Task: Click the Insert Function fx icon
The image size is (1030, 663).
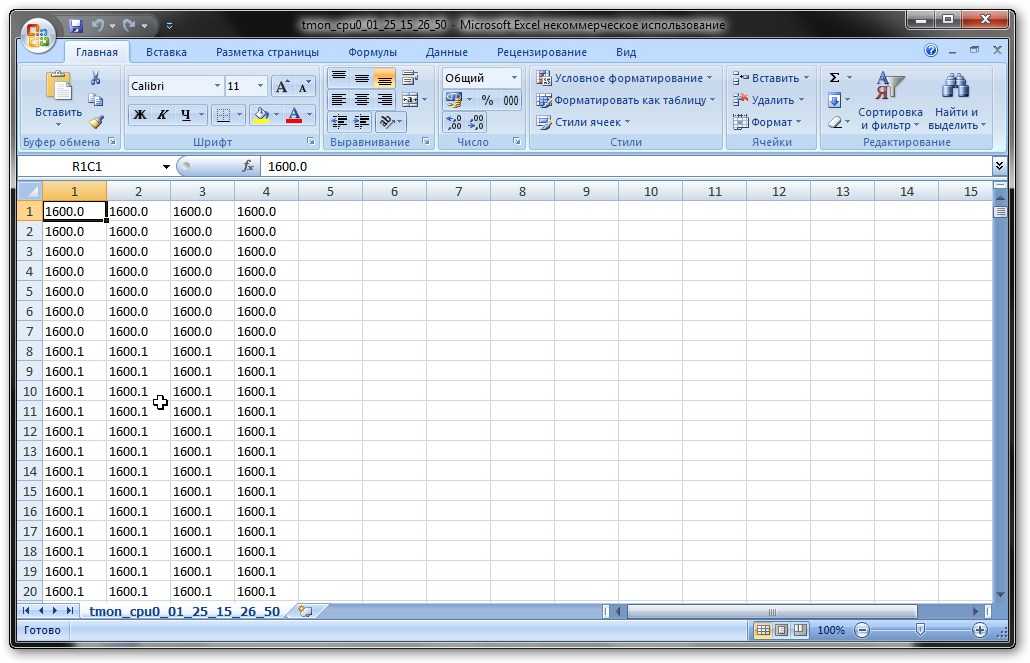Action: (x=248, y=167)
